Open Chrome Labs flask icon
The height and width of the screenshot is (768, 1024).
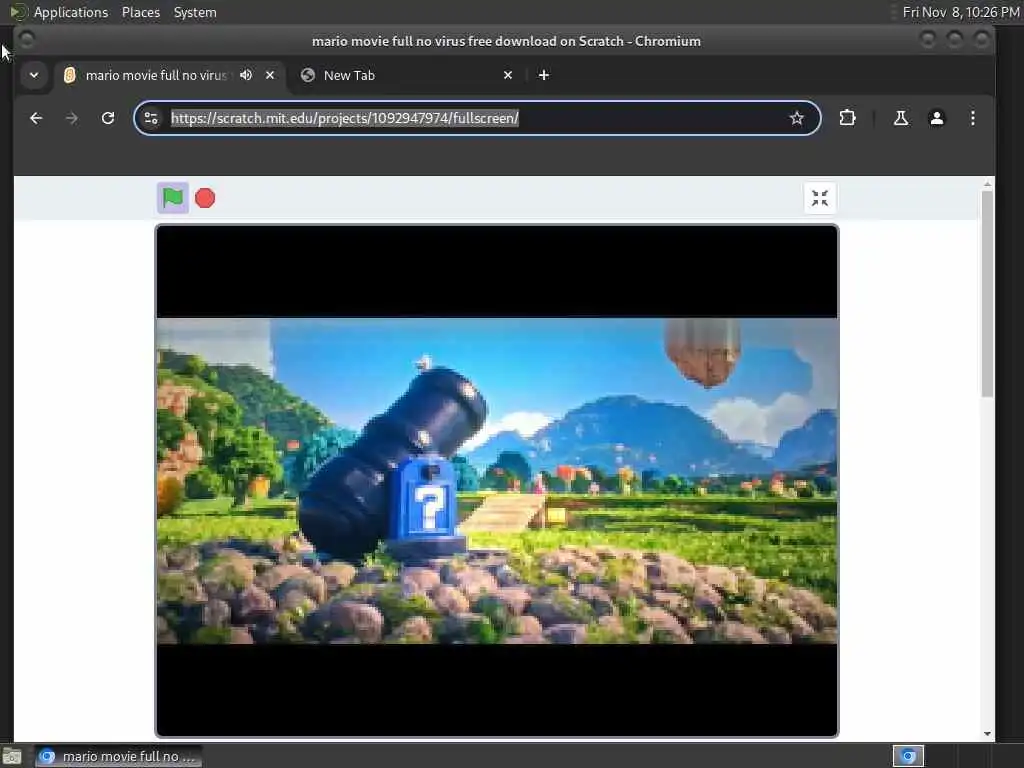coord(901,118)
